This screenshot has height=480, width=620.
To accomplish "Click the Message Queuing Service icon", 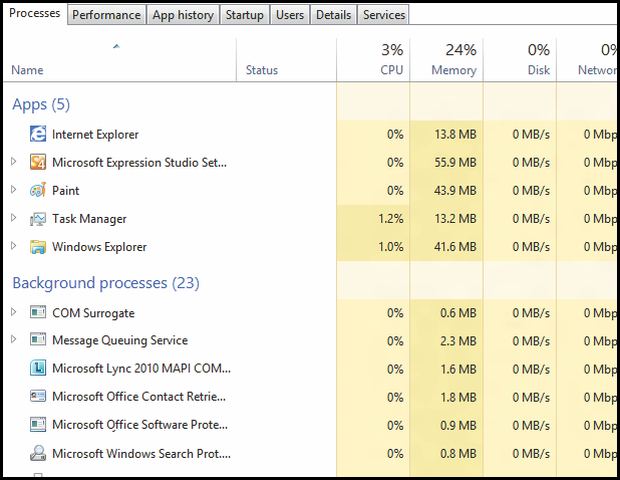I will tap(38, 340).
